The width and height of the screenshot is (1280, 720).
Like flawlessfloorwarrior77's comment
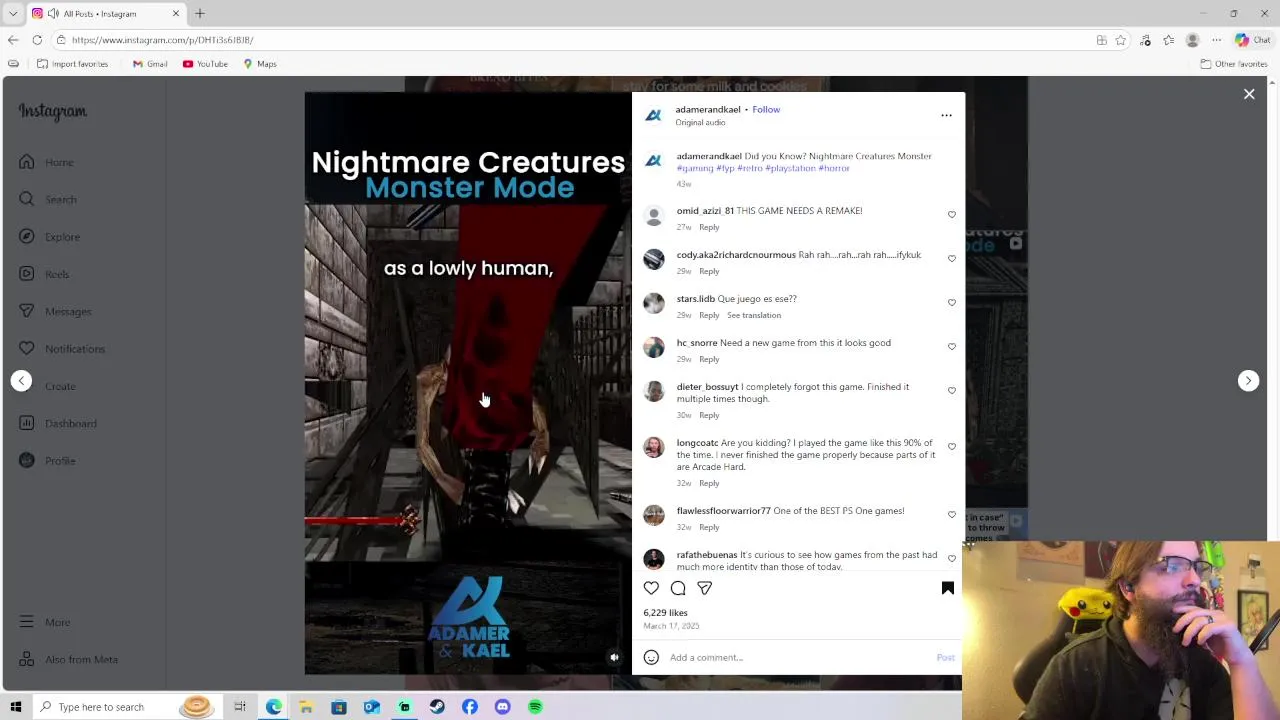(x=951, y=515)
